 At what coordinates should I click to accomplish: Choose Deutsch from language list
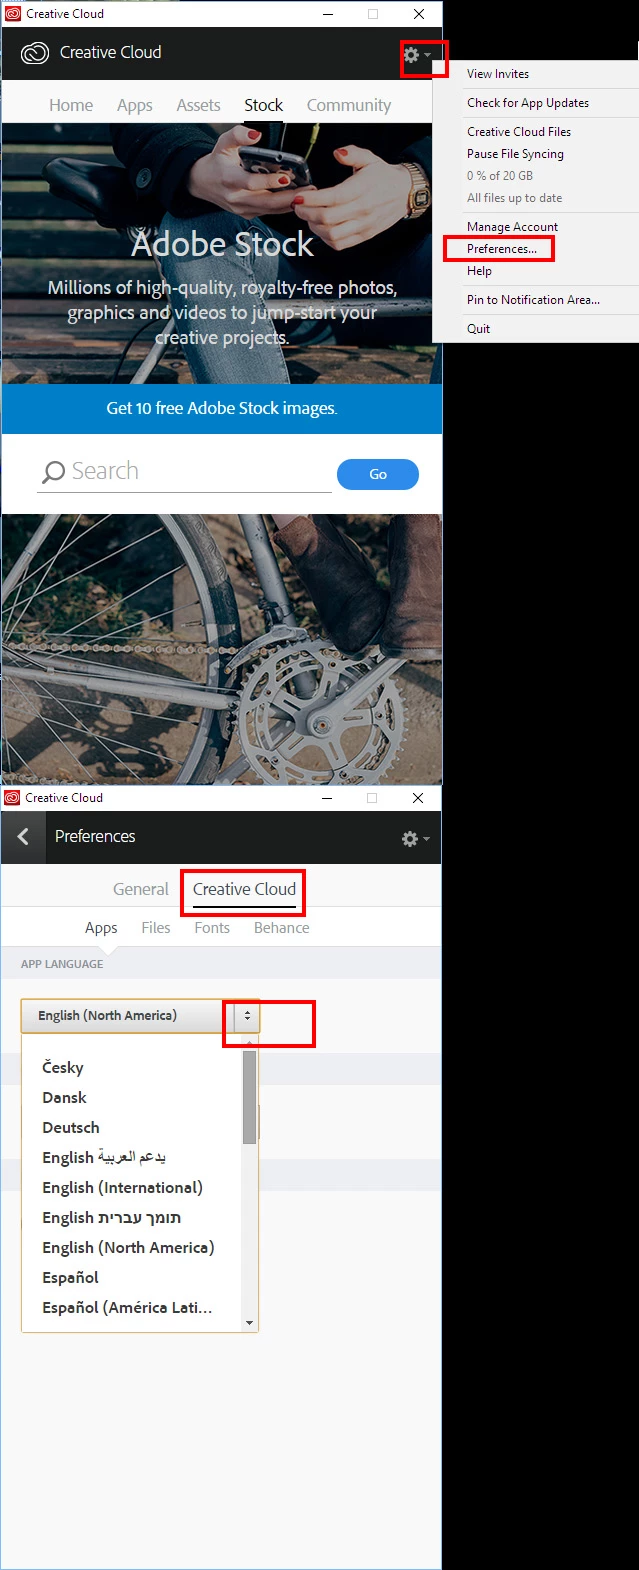[71, 1127]
